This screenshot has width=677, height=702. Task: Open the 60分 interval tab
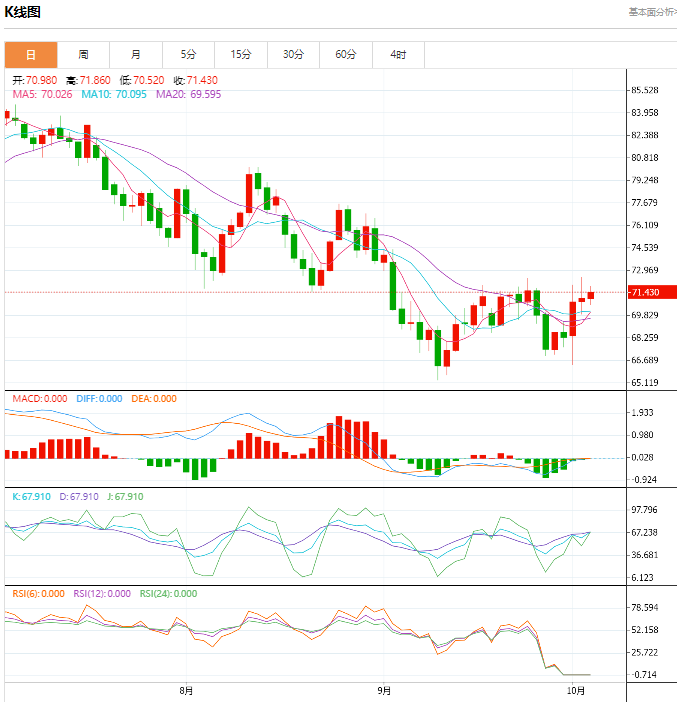pos(346,55)
